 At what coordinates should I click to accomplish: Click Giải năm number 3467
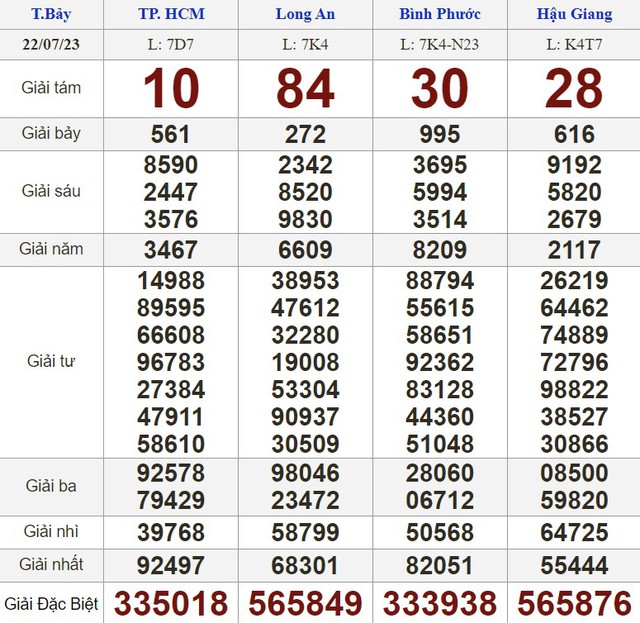[x=171, y=250]
